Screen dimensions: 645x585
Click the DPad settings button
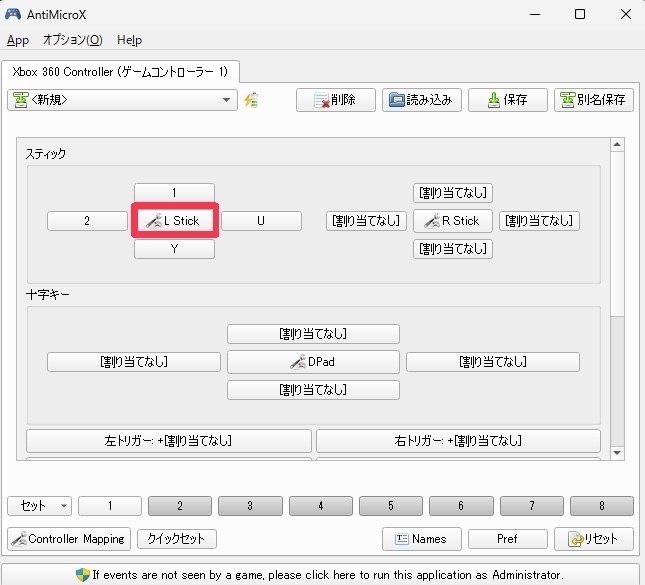[x=313, y=362]
